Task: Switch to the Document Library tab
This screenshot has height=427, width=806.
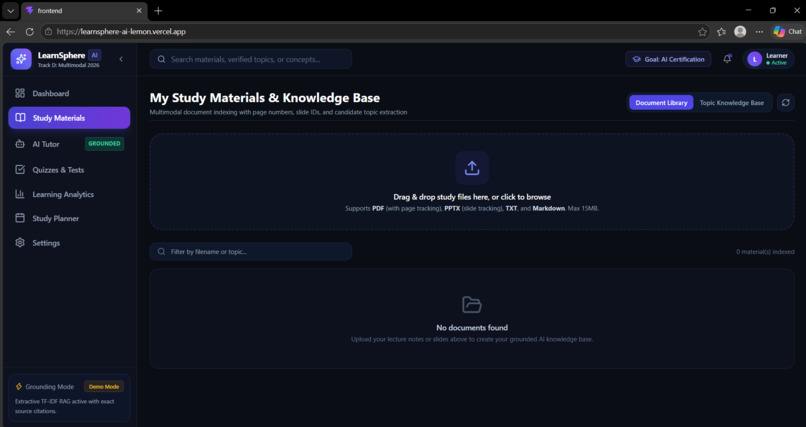Action: click(661, 103)
